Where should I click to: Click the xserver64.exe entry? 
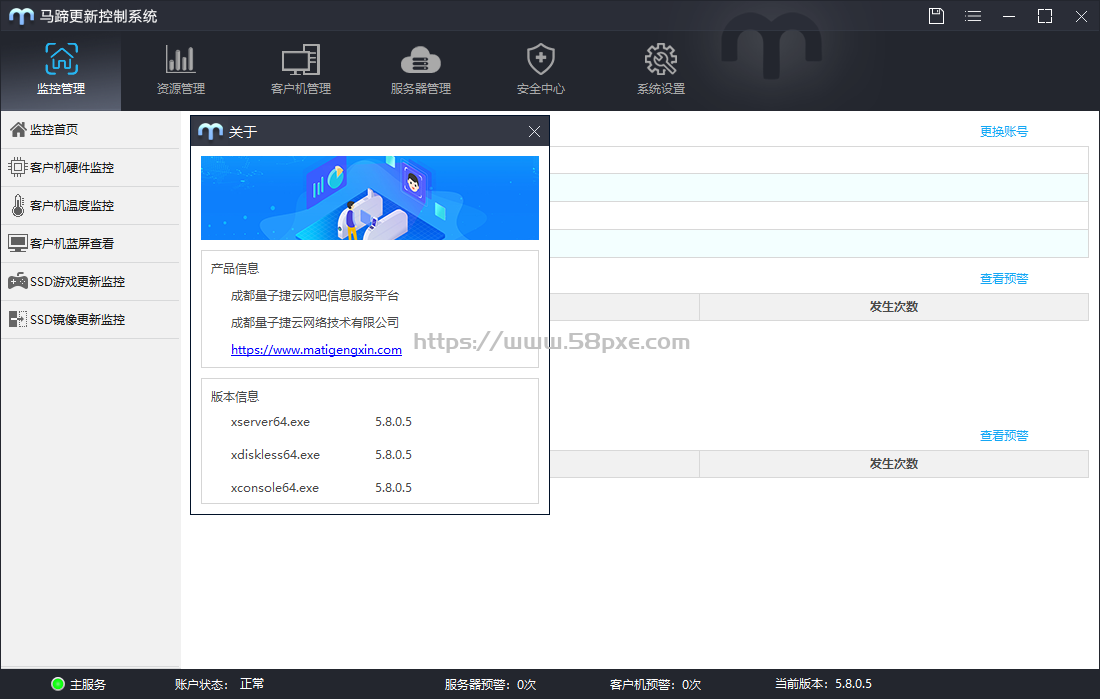270,422
